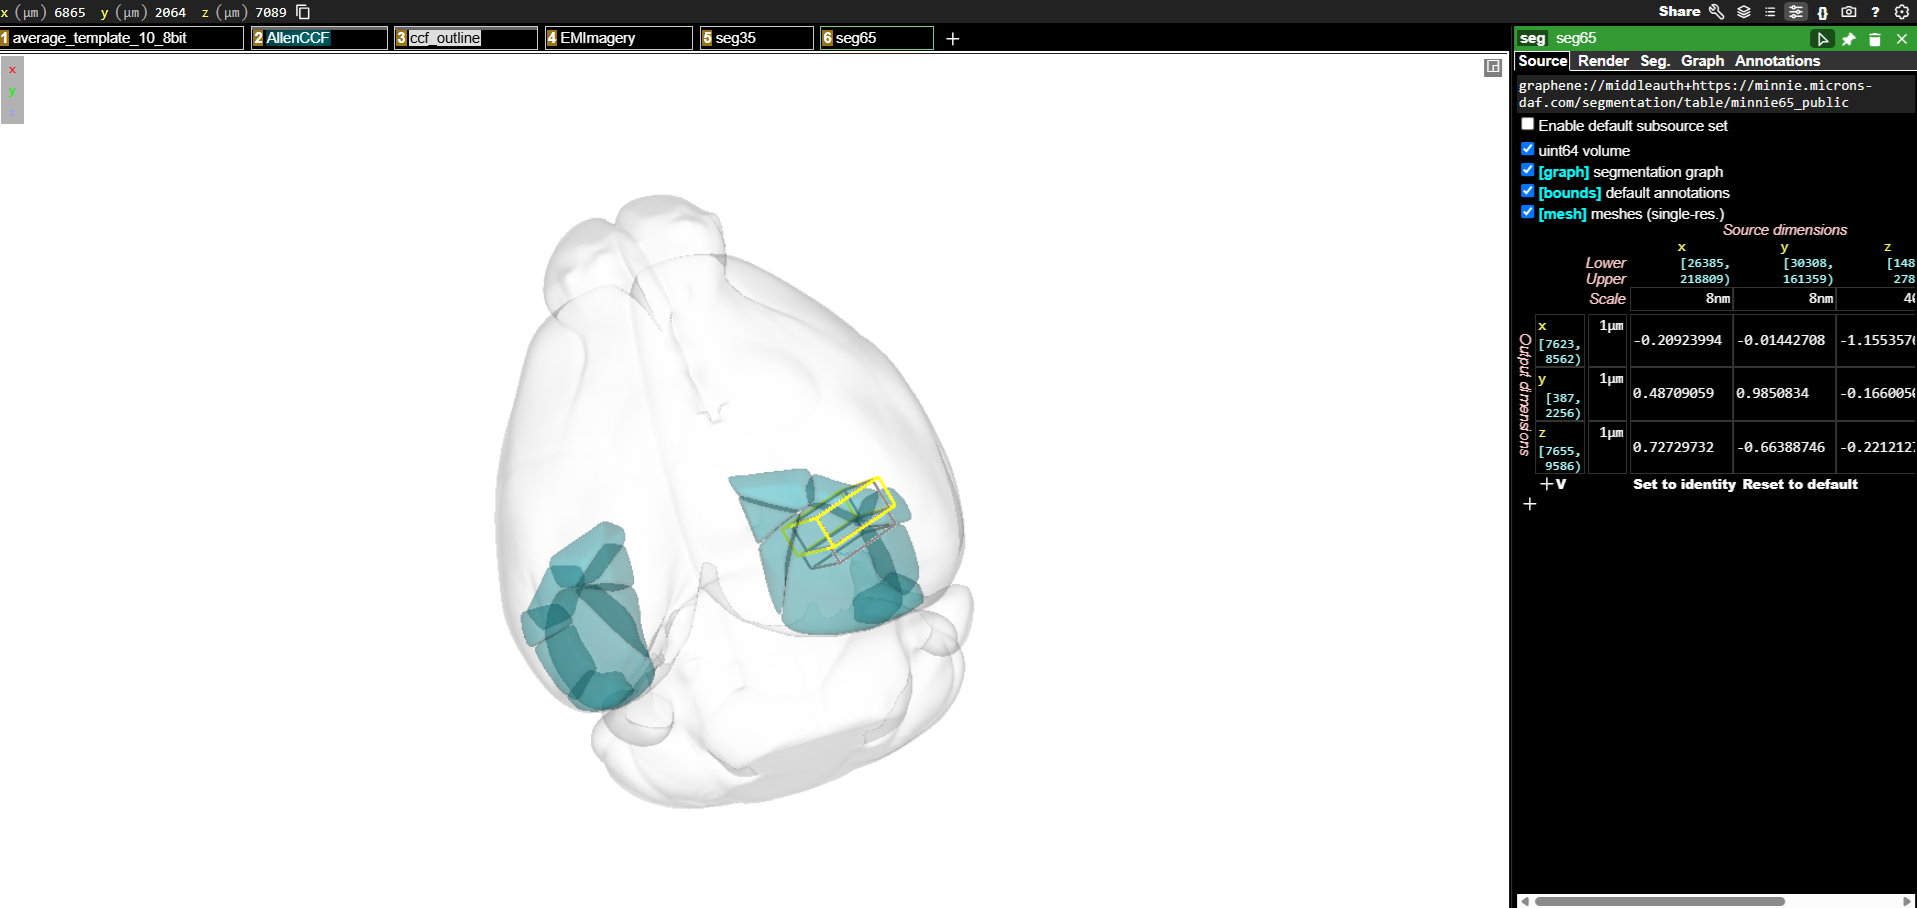
Task: Click Reset to default transform button
Action: tap(1800, 484)
